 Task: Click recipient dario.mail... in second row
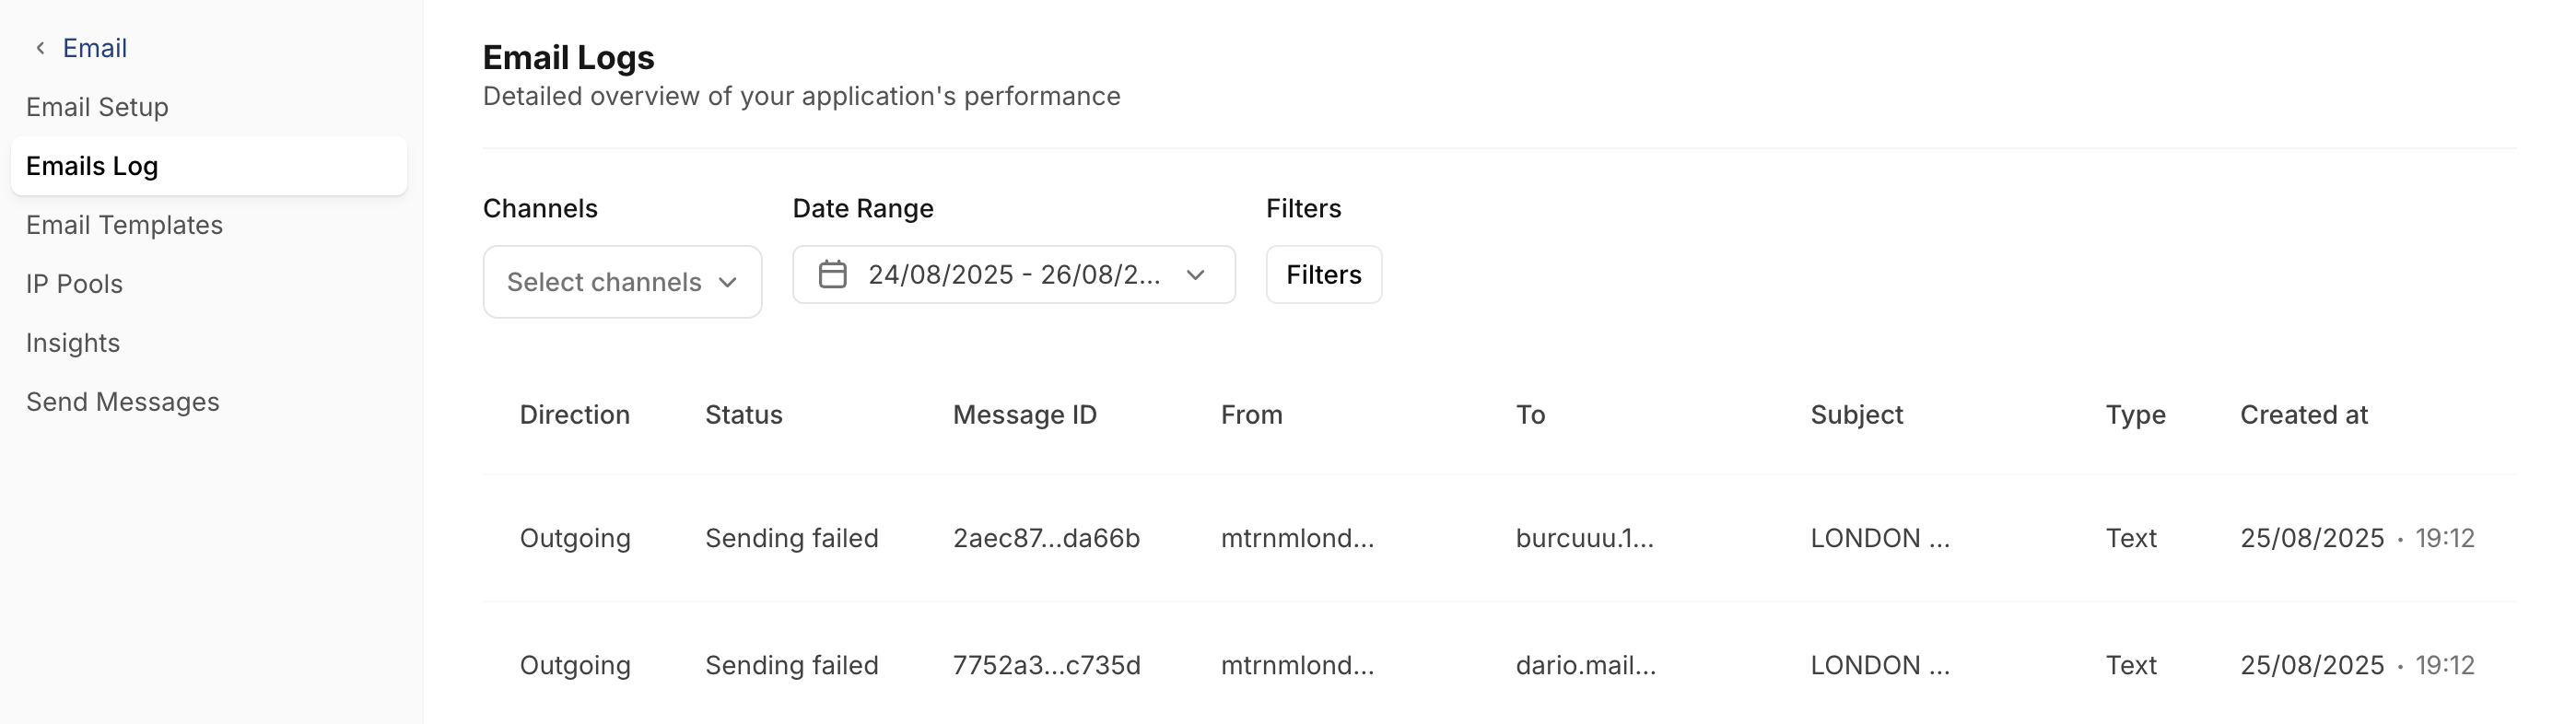click(1585, 665)
